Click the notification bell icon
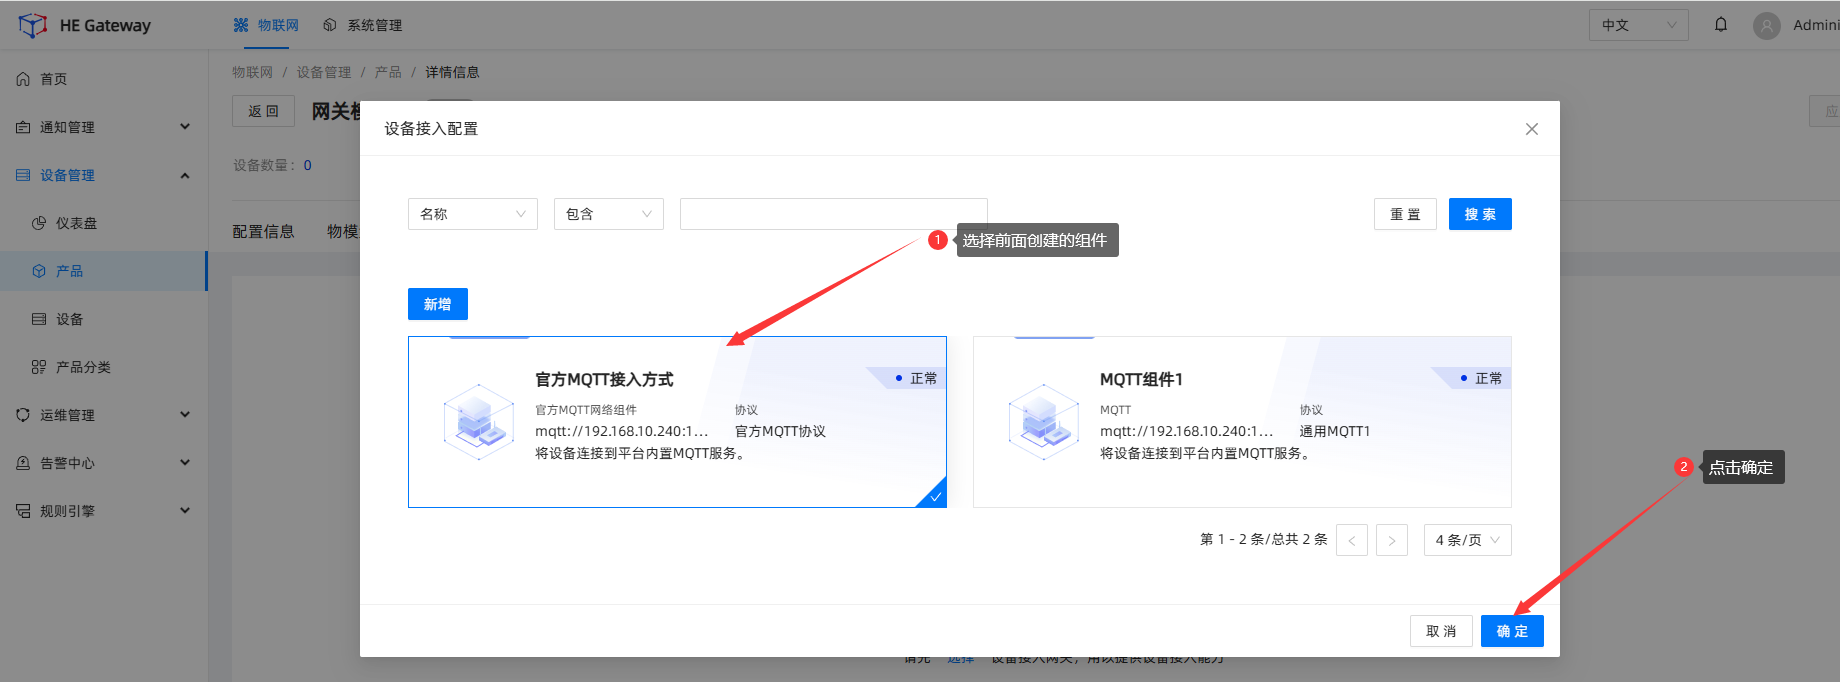Image resolution: width=1840 pixels, height=682 pixels. 1721,25
